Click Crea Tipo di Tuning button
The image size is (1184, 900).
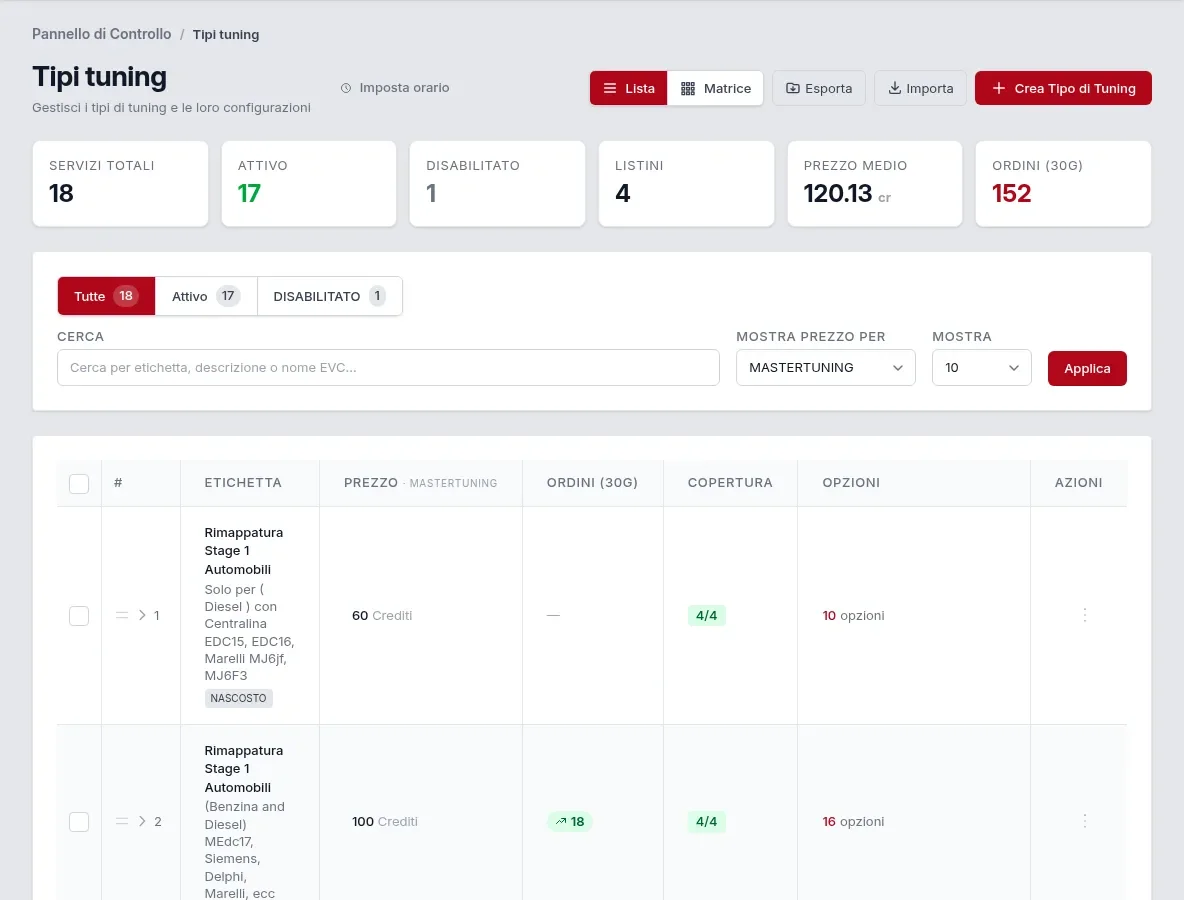pyautogui.click(x=1063, y=88)
